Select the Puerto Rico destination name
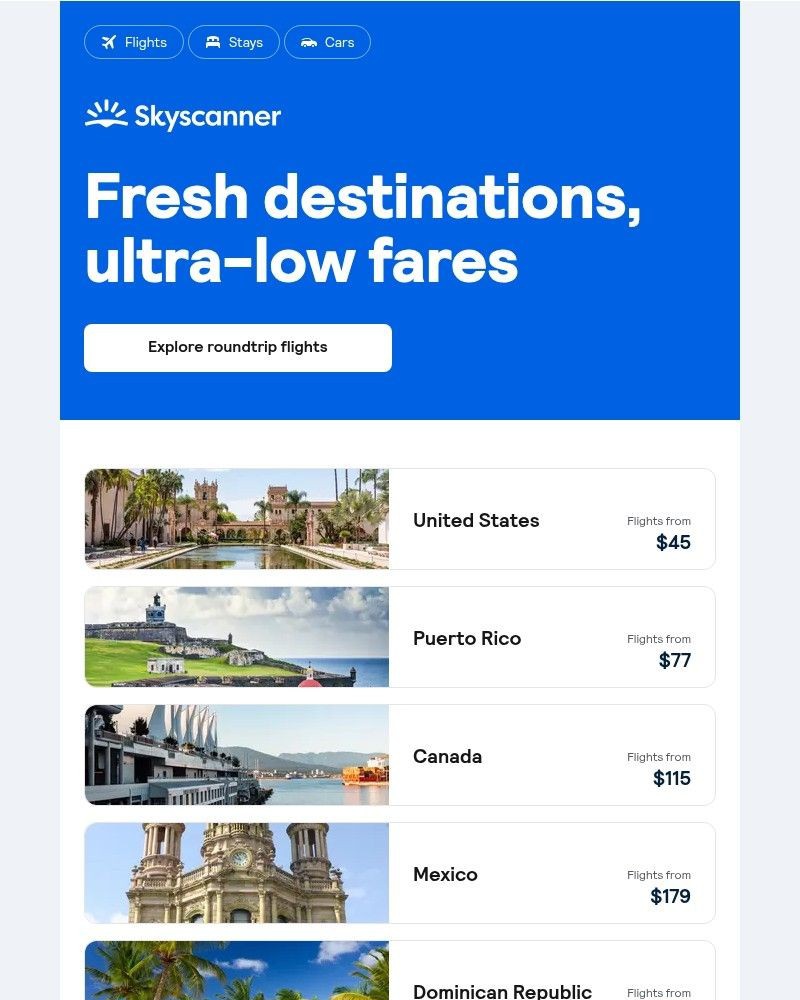Viewport: 800px width, 1000px height. pos(467,638)
